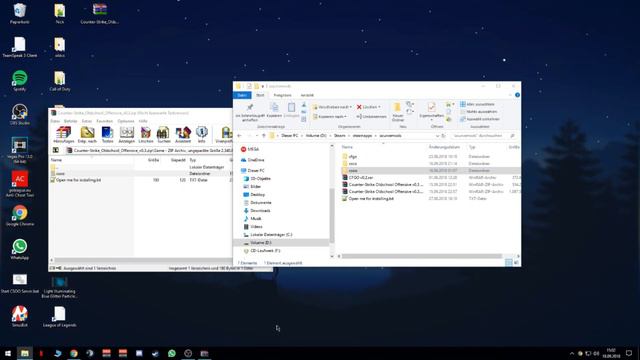The height and width of the screenshot is (360, 640).
Task: Open Hilfe menu in WinRAR
Action: [x=143, y=121]
